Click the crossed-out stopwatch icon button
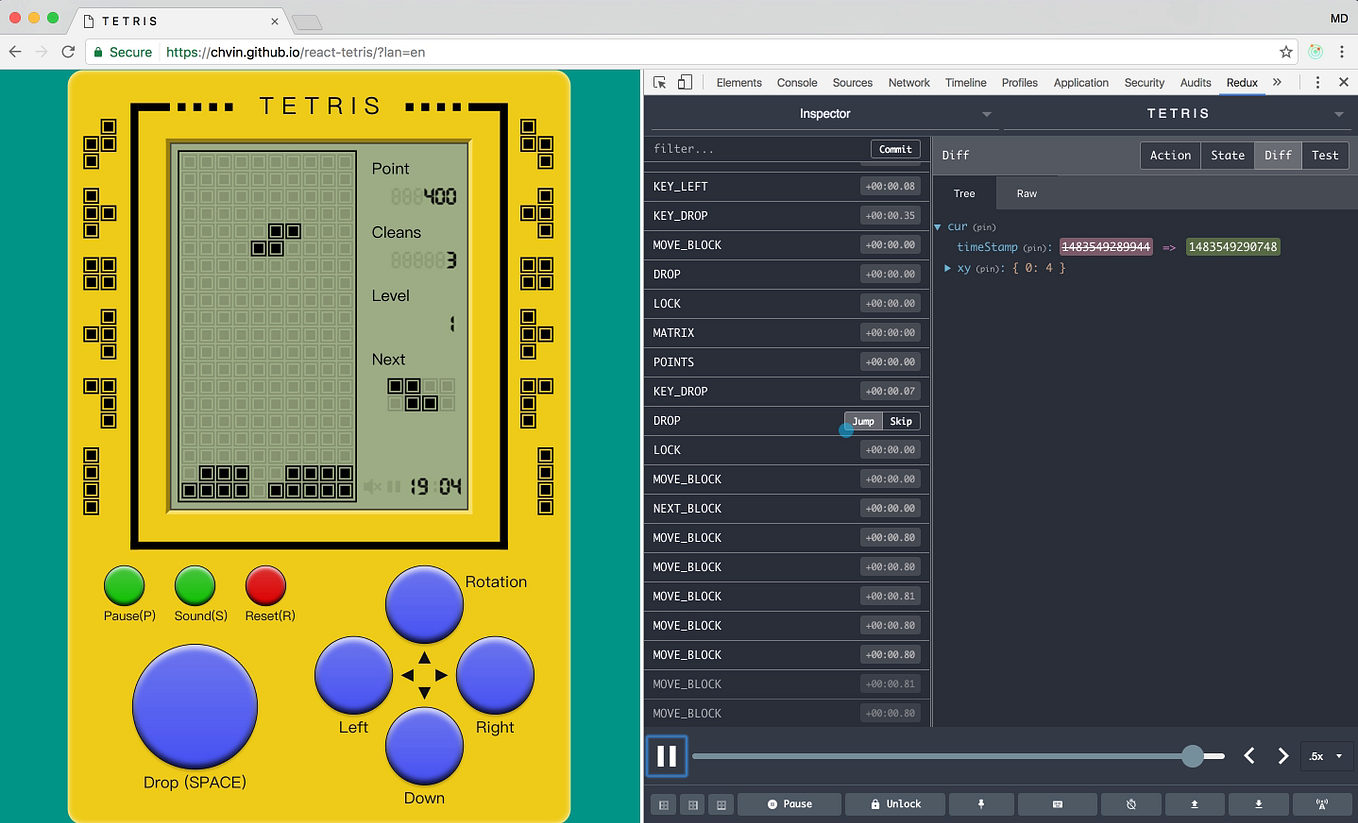 [x=1131, y=804]
